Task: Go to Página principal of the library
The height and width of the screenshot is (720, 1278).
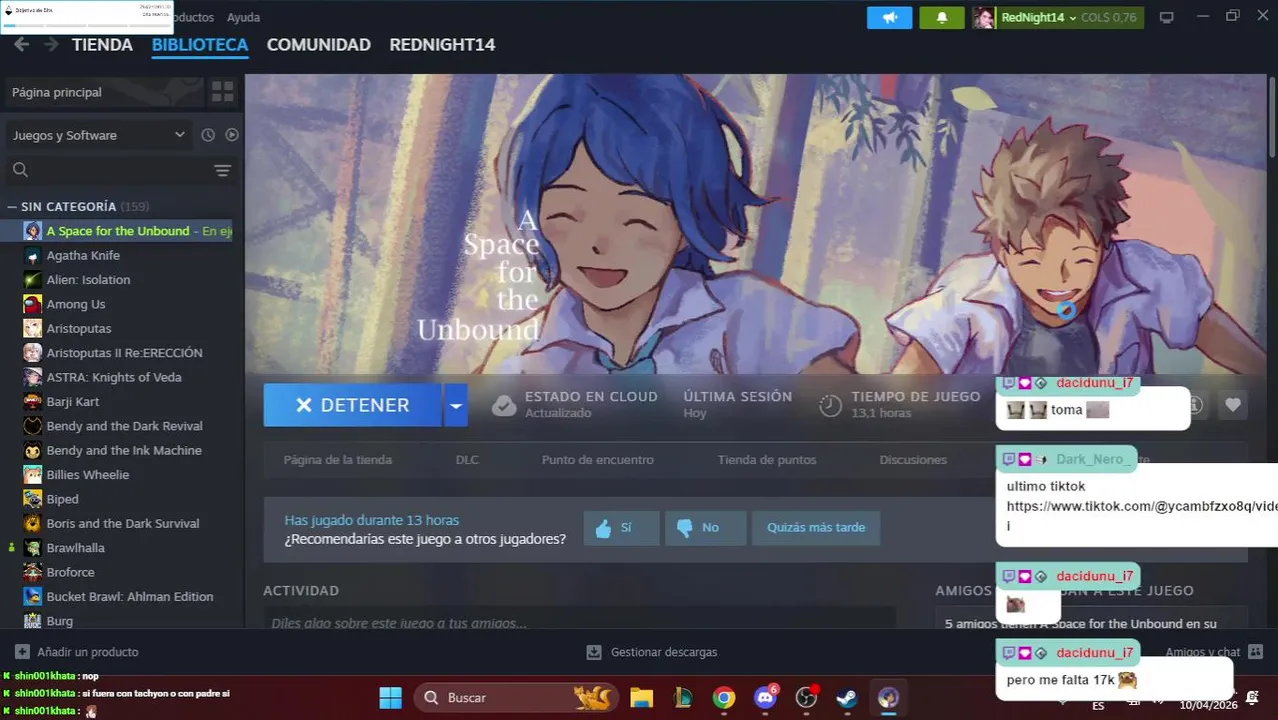Action: click(x=104, y=92)
